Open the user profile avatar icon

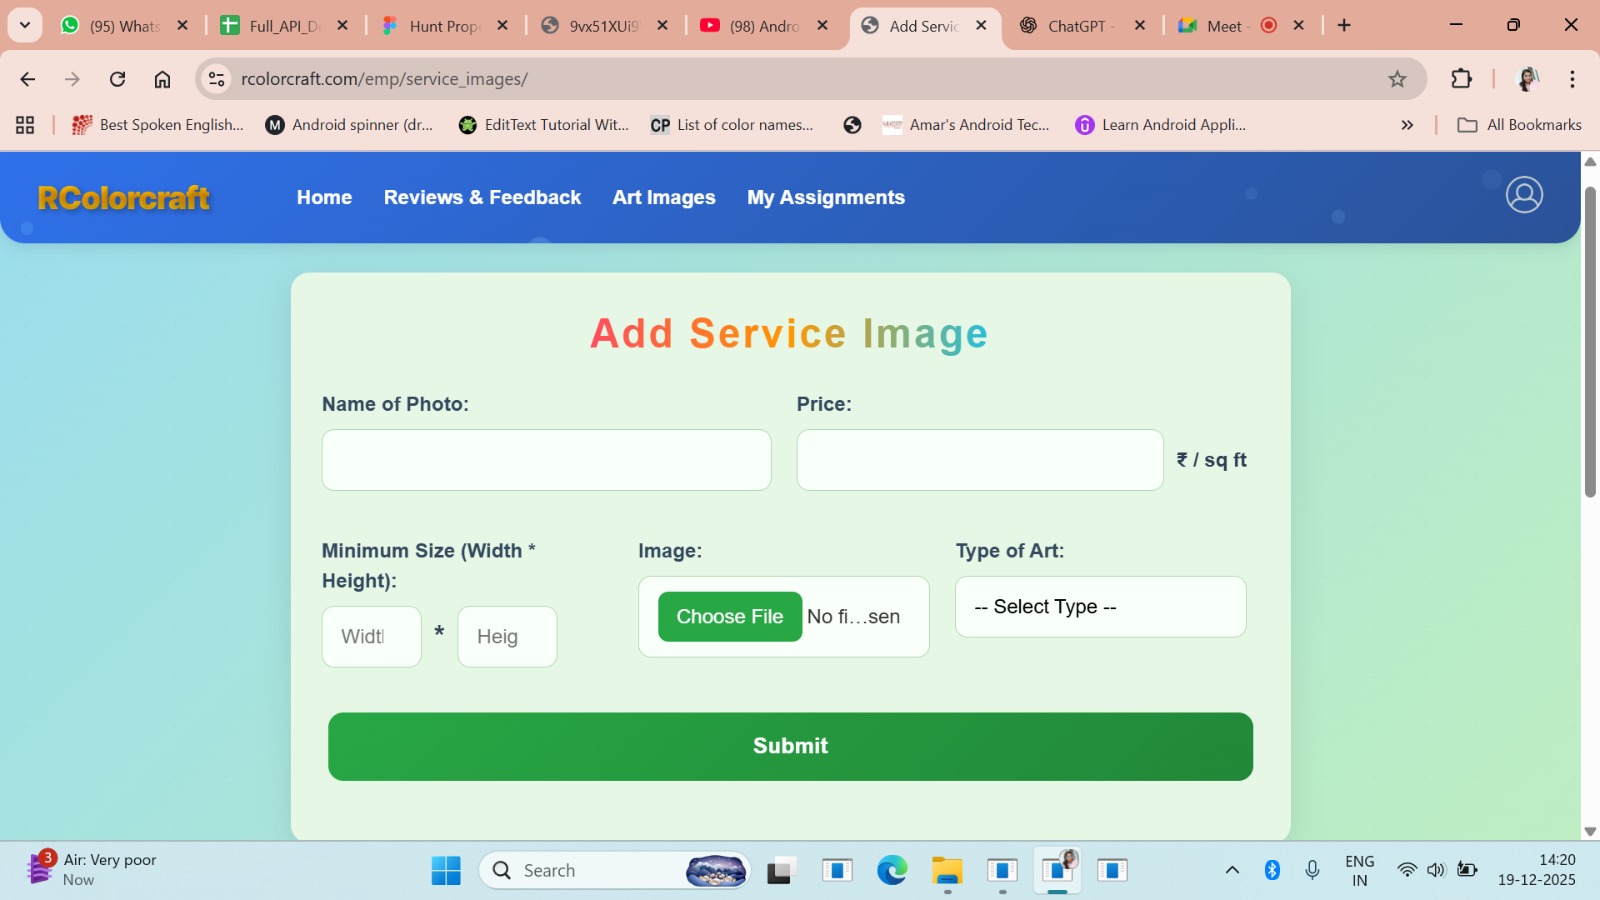[x=1524, y=195]
